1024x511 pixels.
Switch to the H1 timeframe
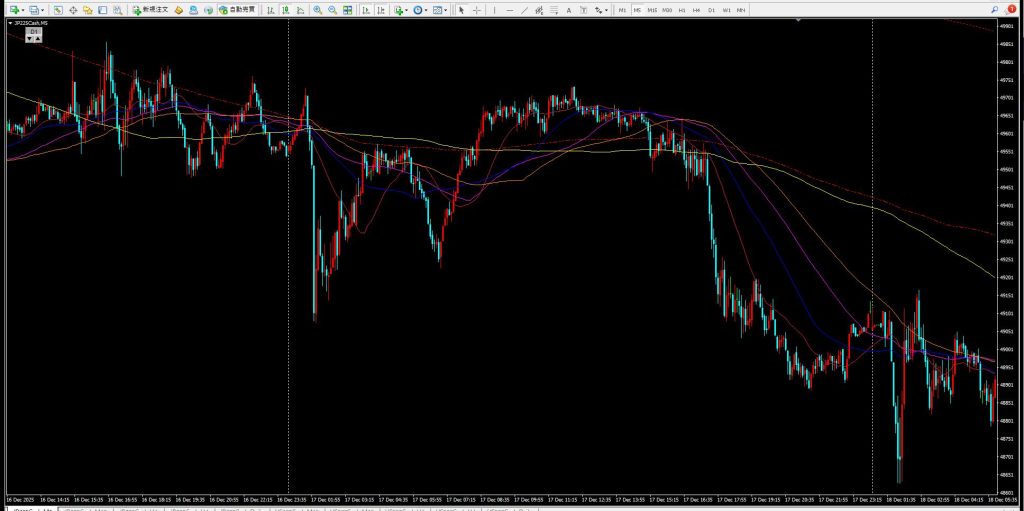pos(682,10)
